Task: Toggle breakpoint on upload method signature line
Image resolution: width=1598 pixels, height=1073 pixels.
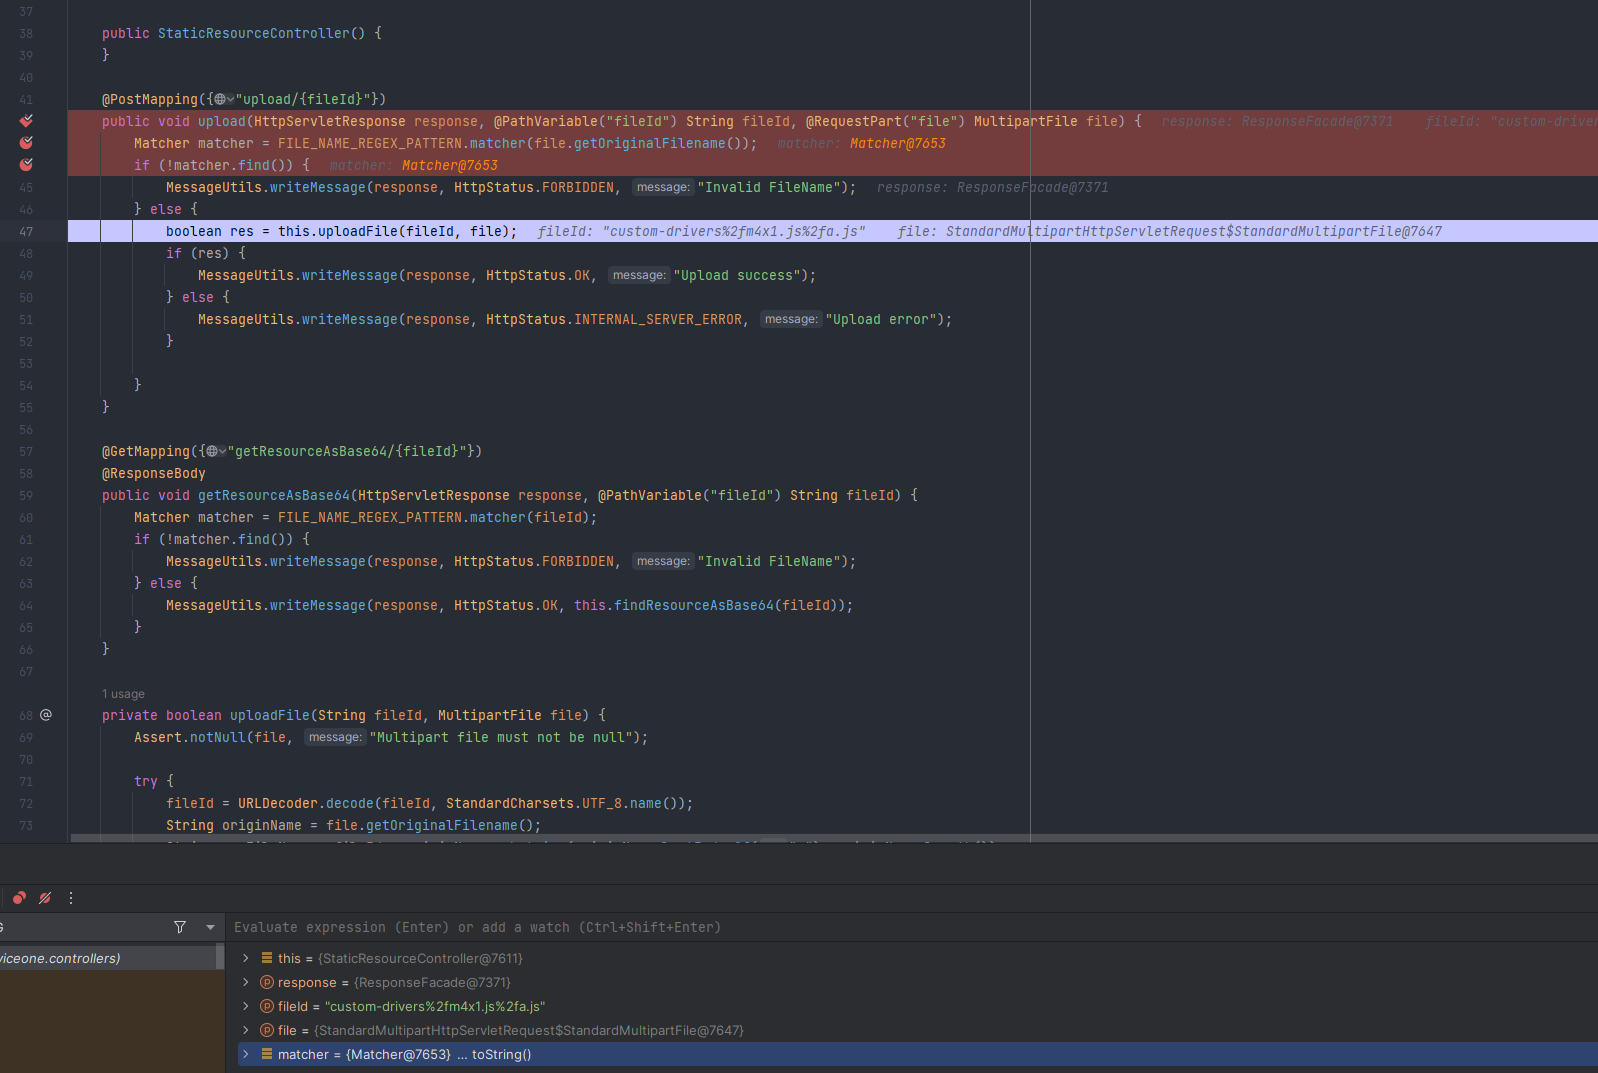Action: click(x=26, y=121)
